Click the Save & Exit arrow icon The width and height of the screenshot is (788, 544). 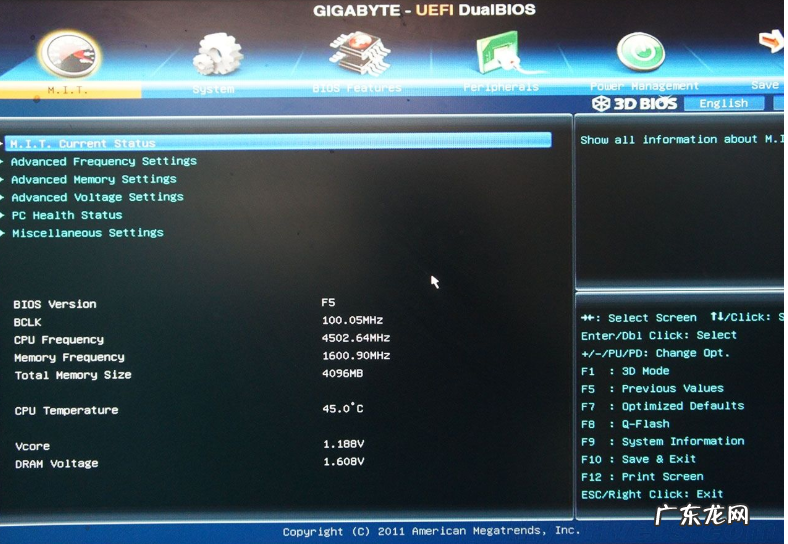(771, 41)
